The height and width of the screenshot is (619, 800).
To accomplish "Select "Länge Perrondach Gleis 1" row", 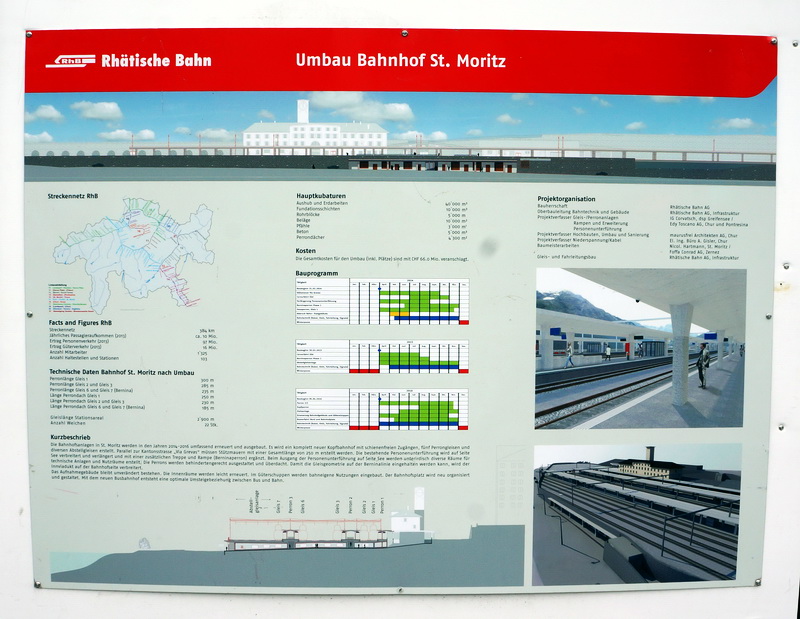I will click(x=132, y=396).
